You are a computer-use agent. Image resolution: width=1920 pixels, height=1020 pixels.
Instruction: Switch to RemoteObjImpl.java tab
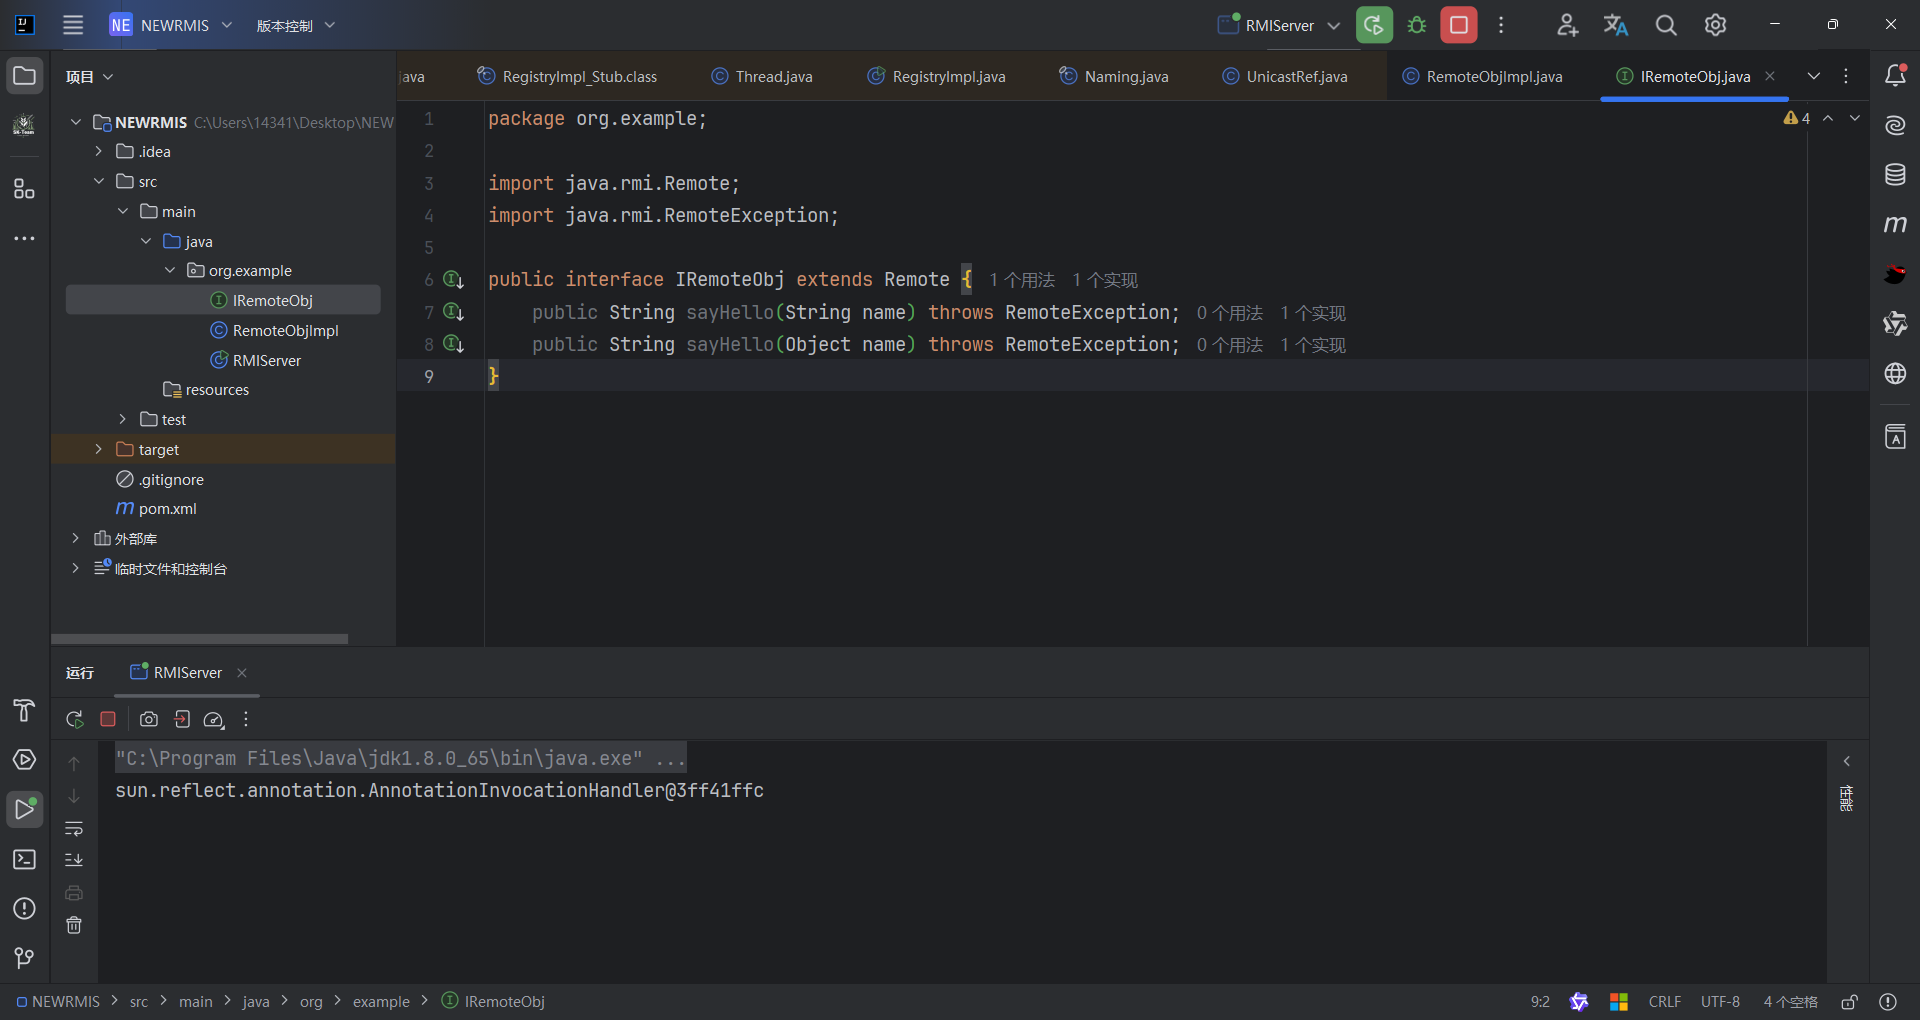tap(1482, 76)
